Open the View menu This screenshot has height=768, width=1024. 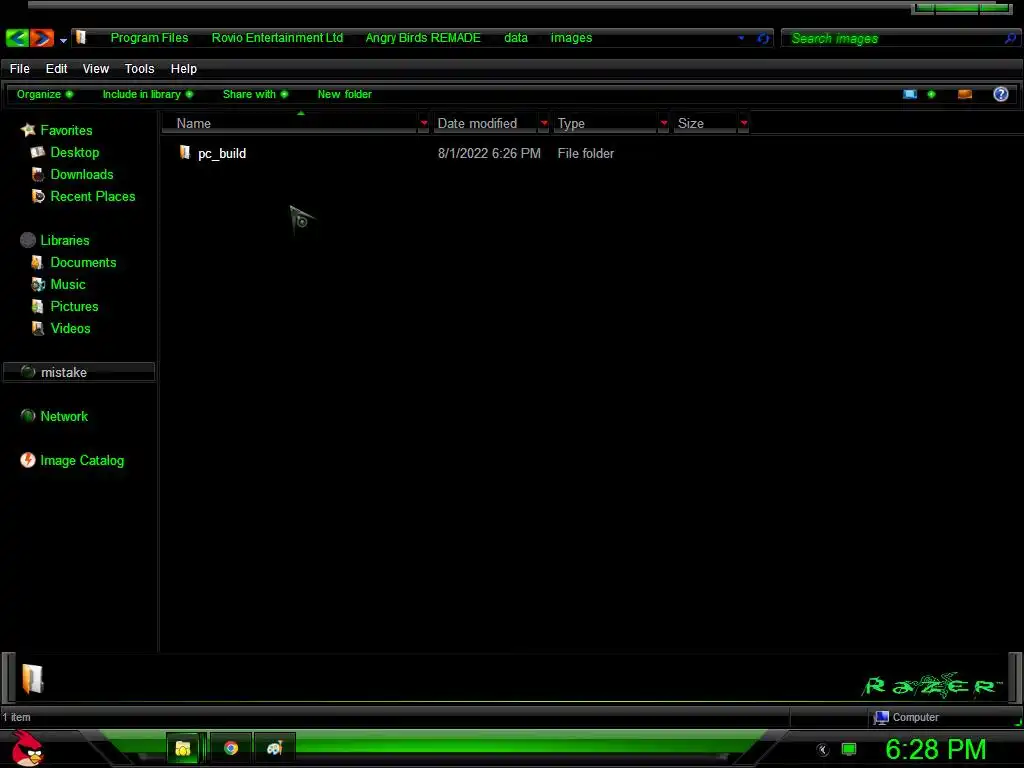point(95,69)
